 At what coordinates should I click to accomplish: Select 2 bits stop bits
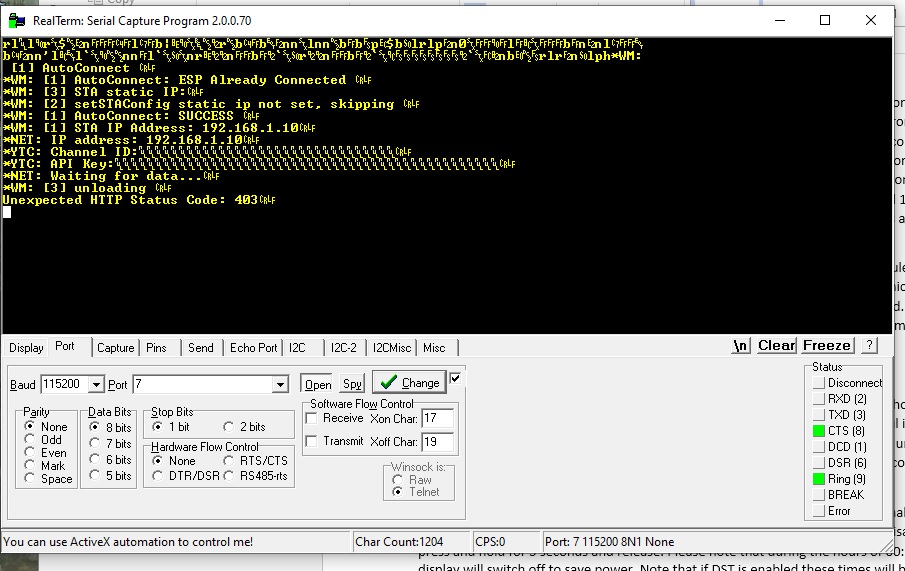(229, 427)
